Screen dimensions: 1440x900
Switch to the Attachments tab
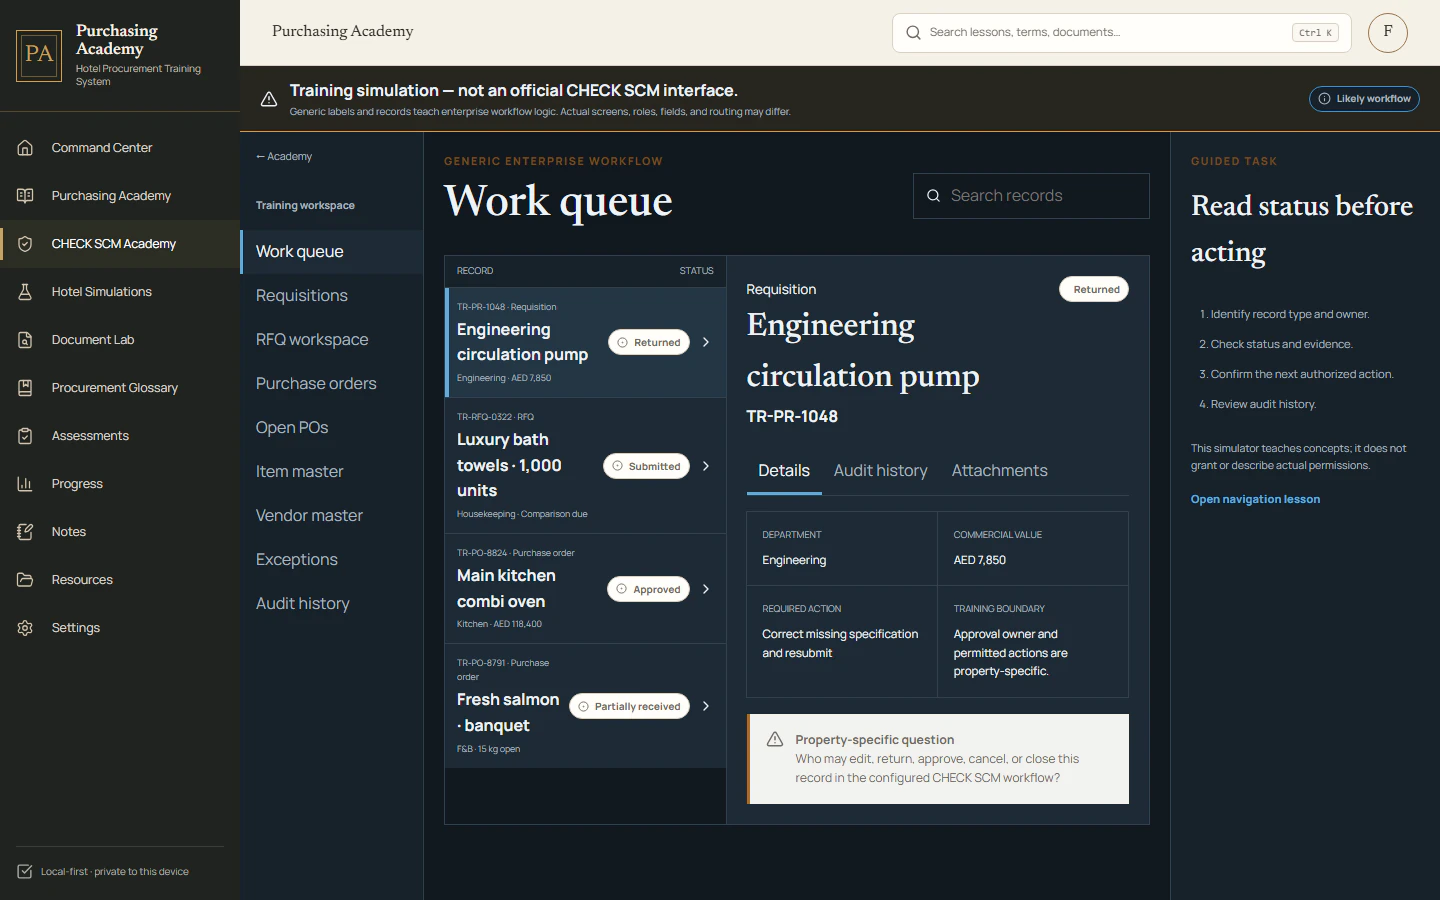1000,471
